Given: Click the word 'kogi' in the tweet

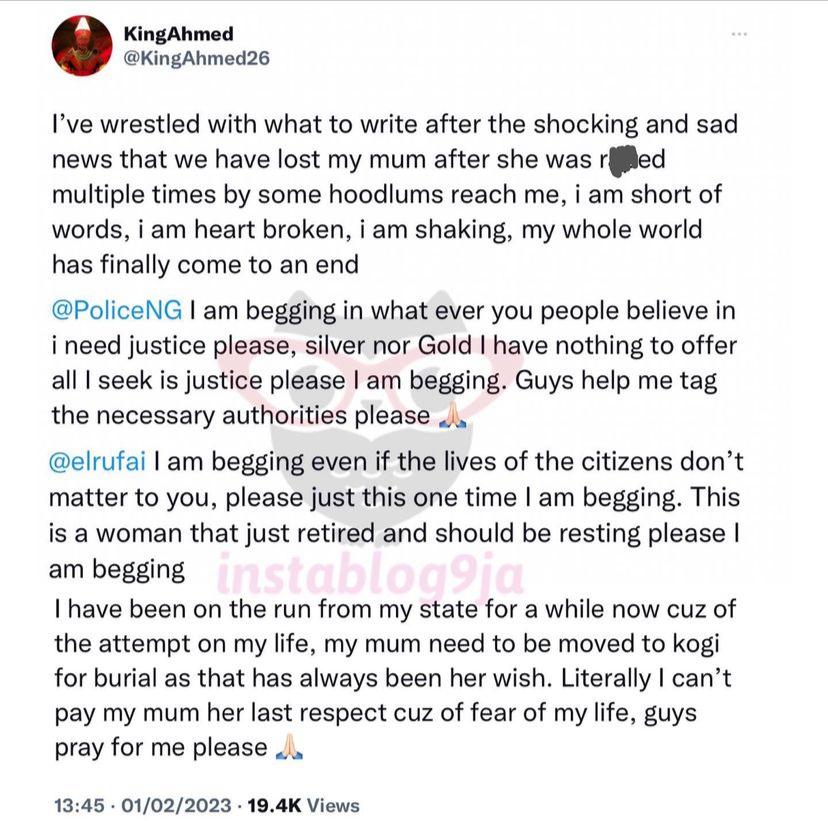Looking at the screenshot, I should pos(696,644).
